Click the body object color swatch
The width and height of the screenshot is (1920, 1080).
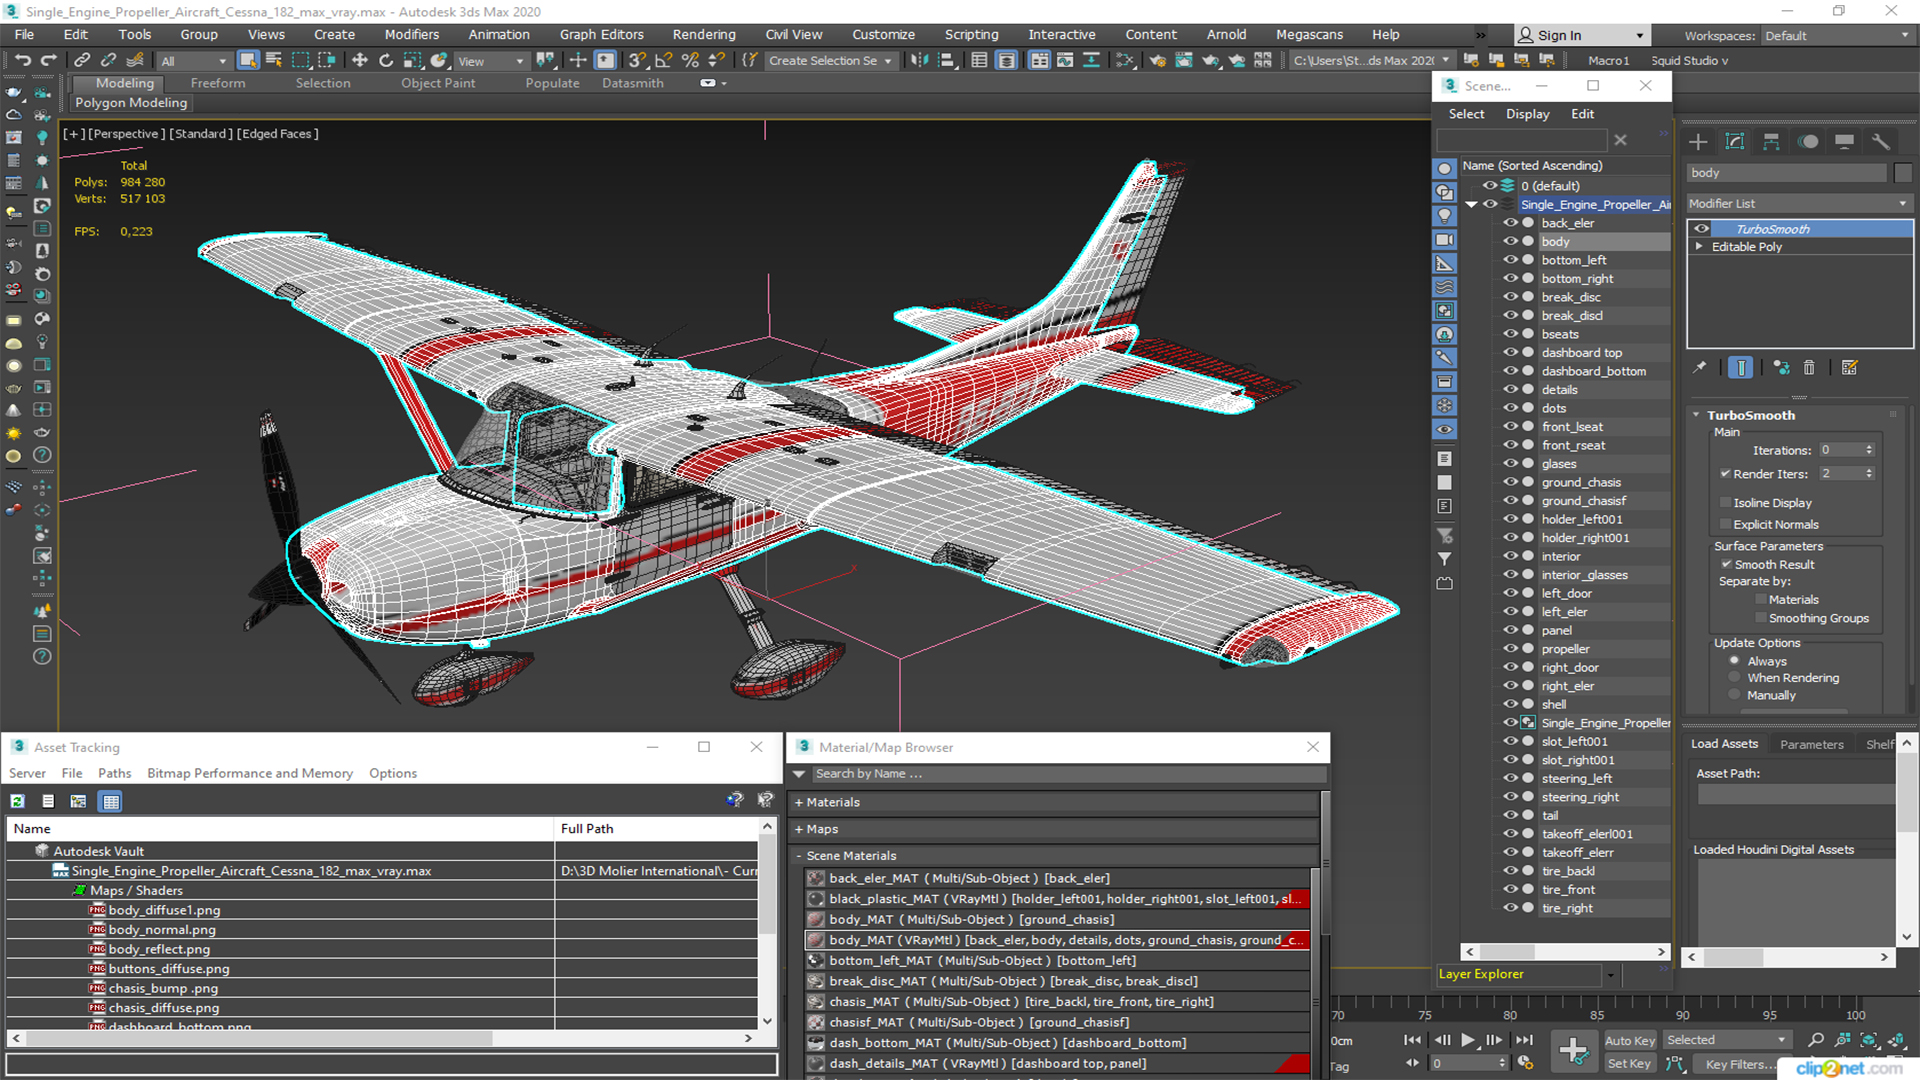1904,173
